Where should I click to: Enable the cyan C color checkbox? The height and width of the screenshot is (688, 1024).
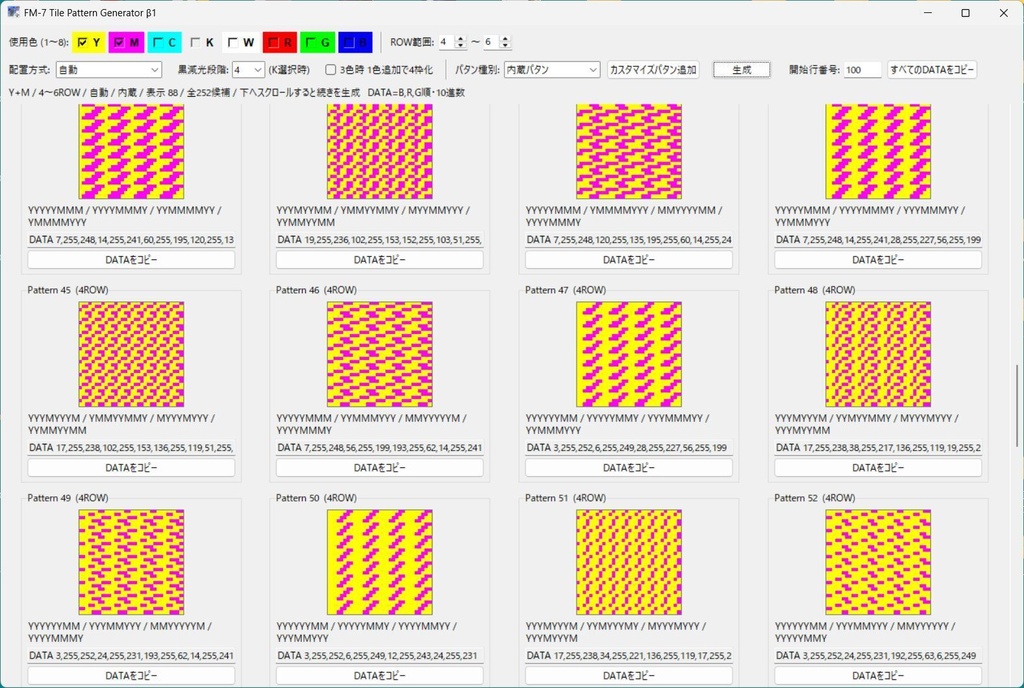click(x=157, y=42)
